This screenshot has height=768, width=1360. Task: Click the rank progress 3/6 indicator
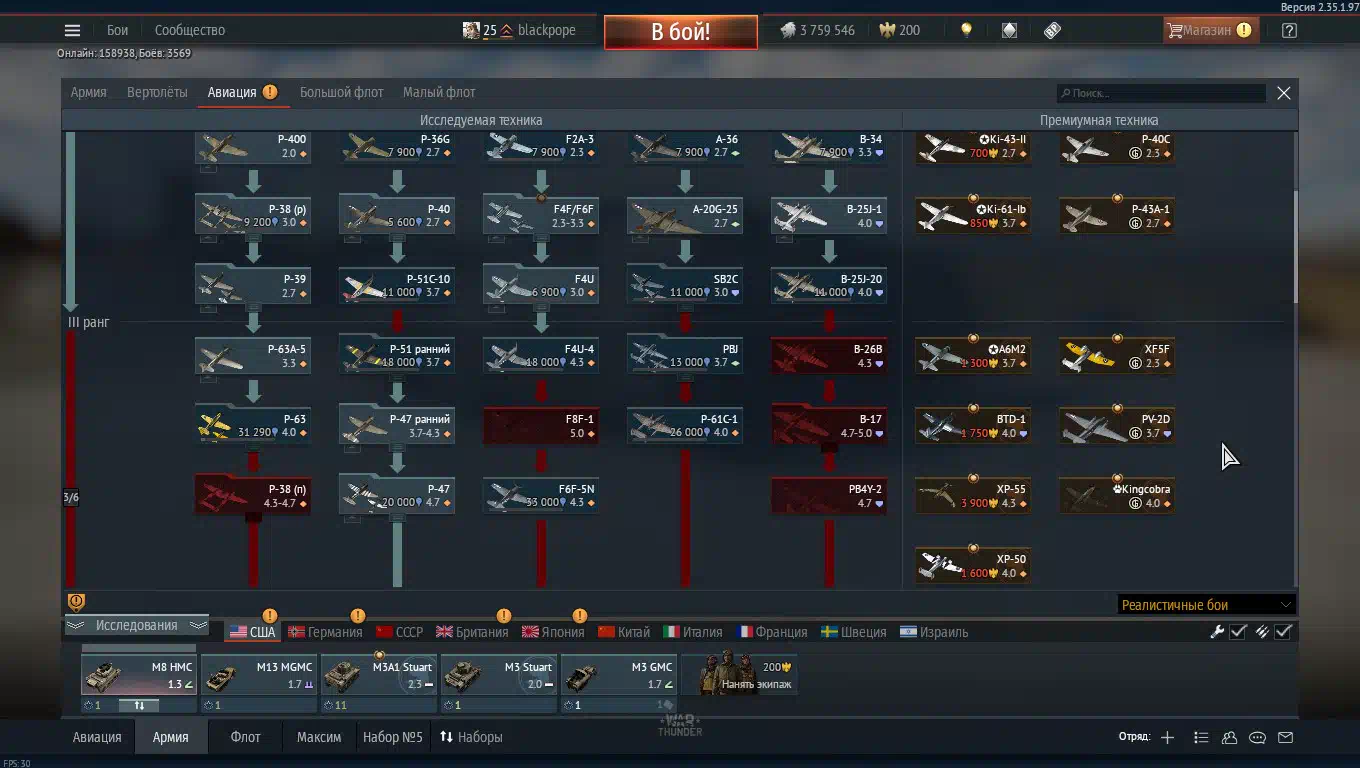pyautogui.click(x=71, y=497)
